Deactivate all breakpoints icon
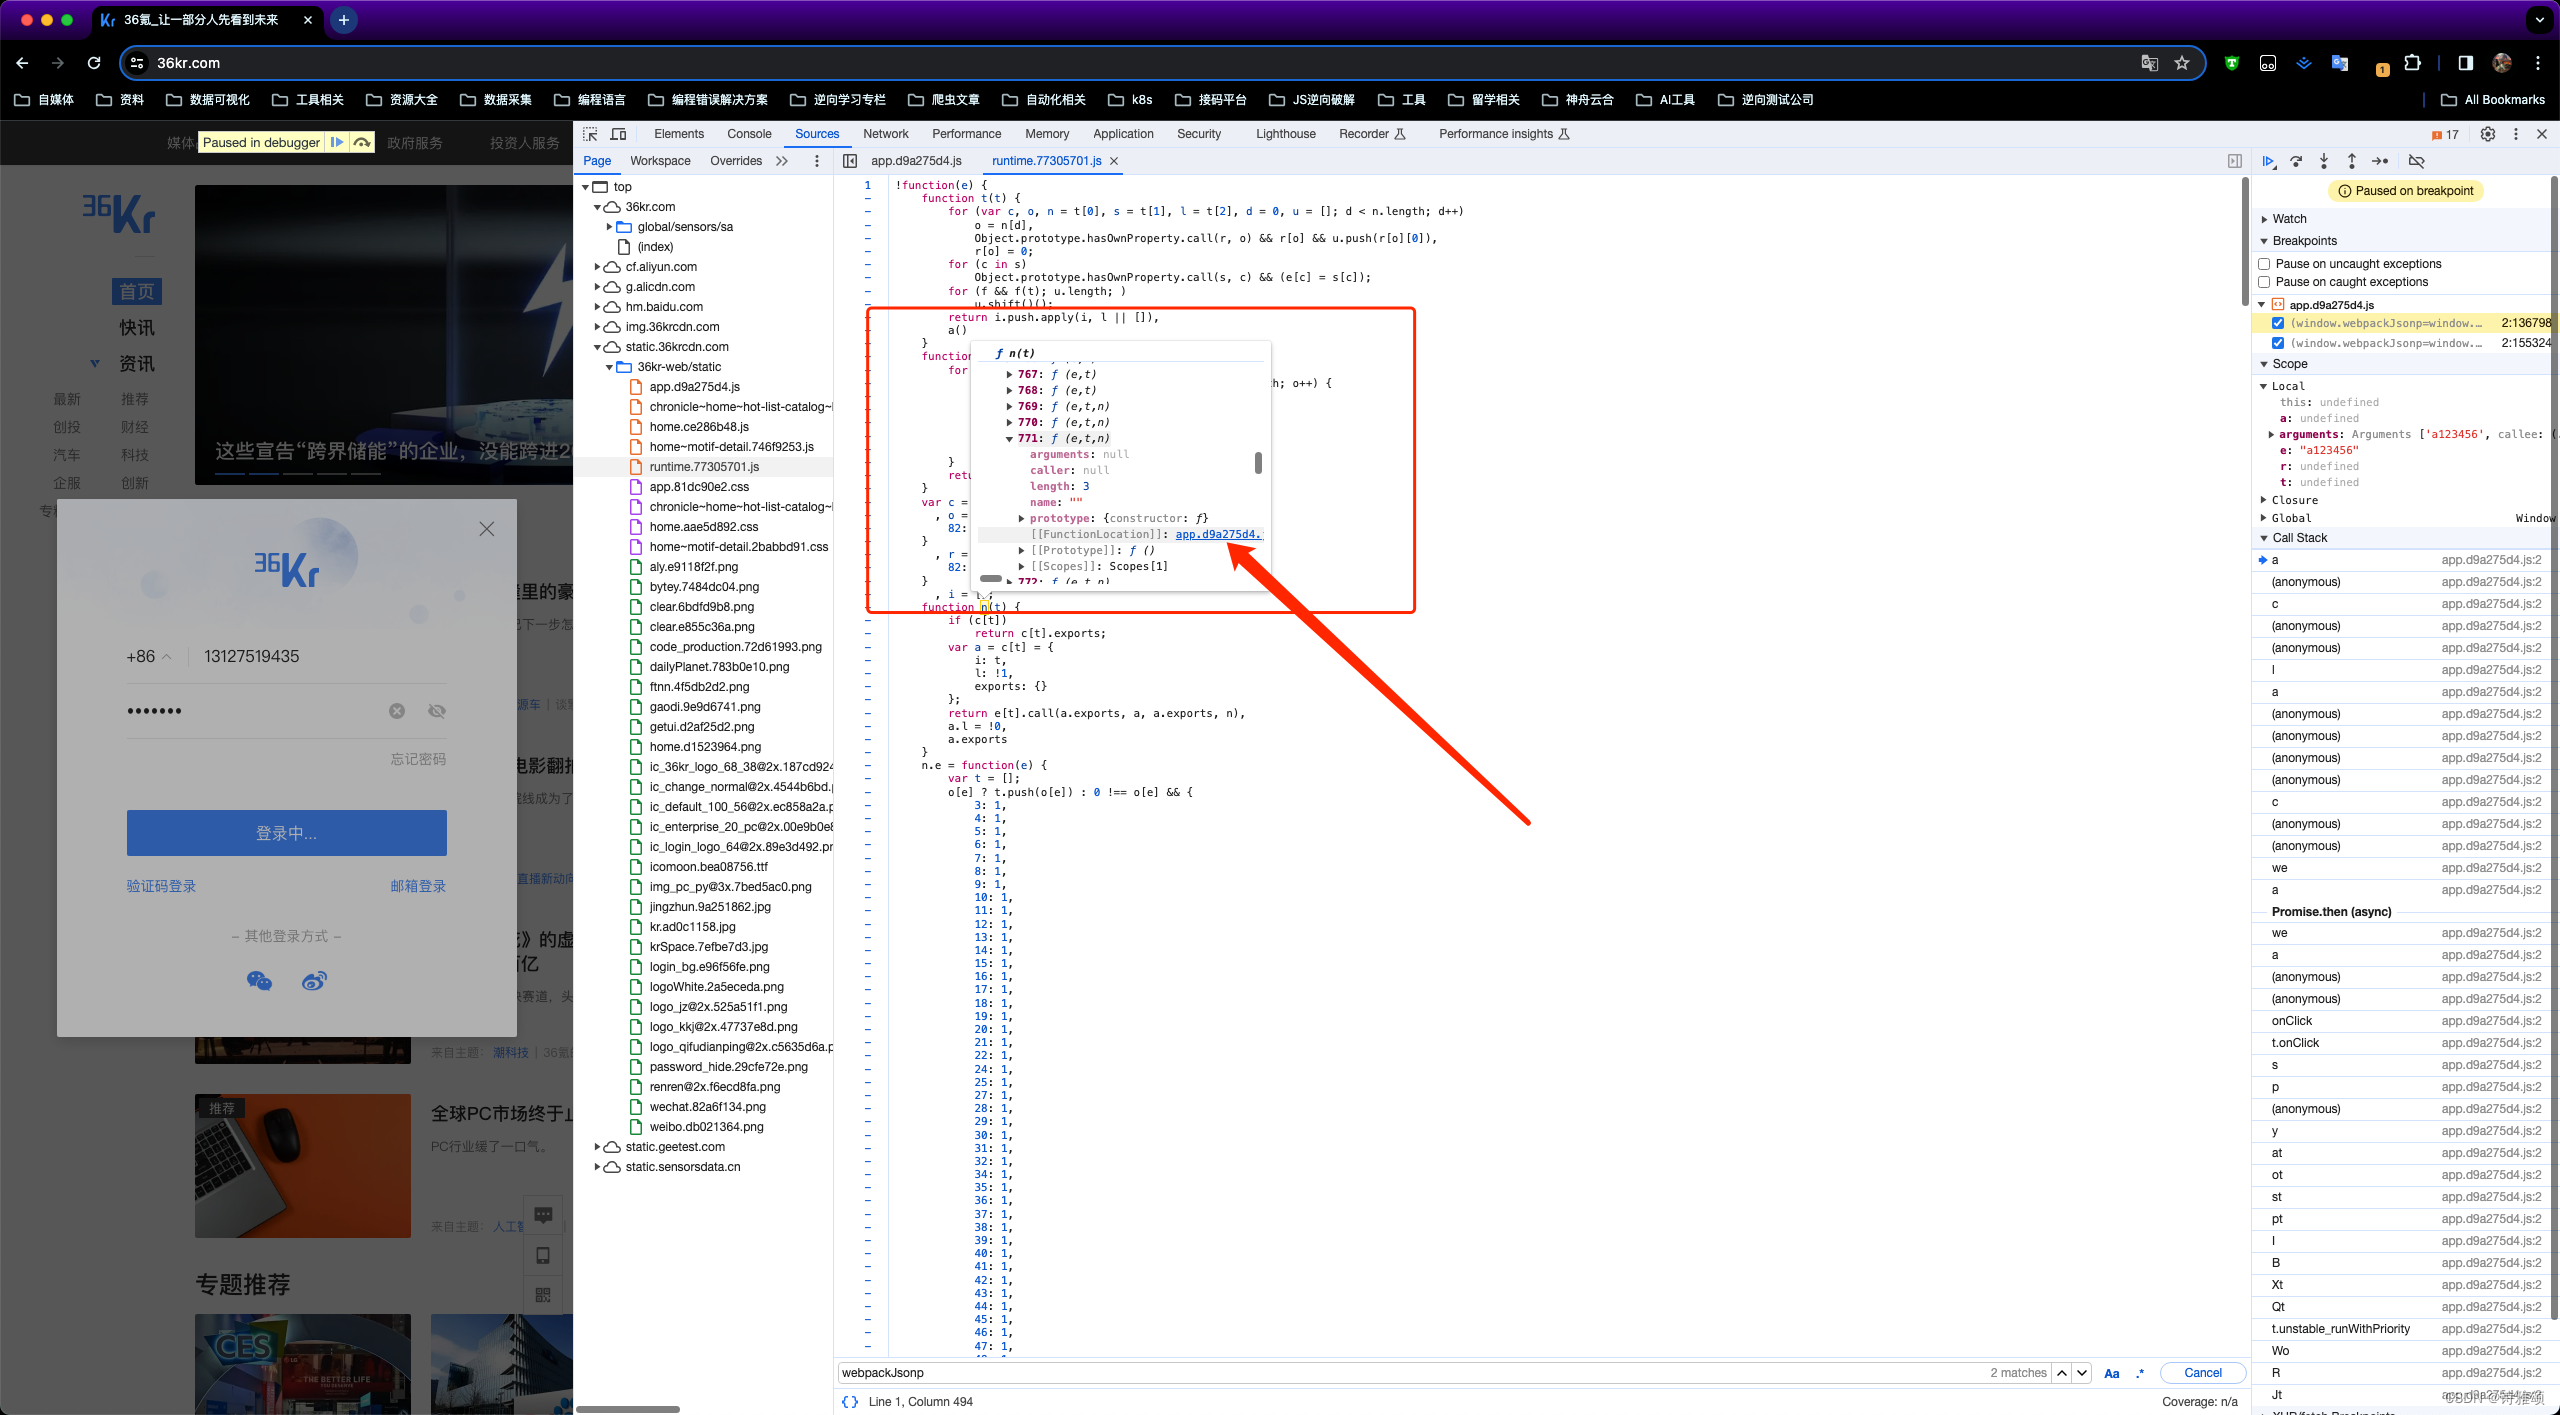 point(2417,161)
